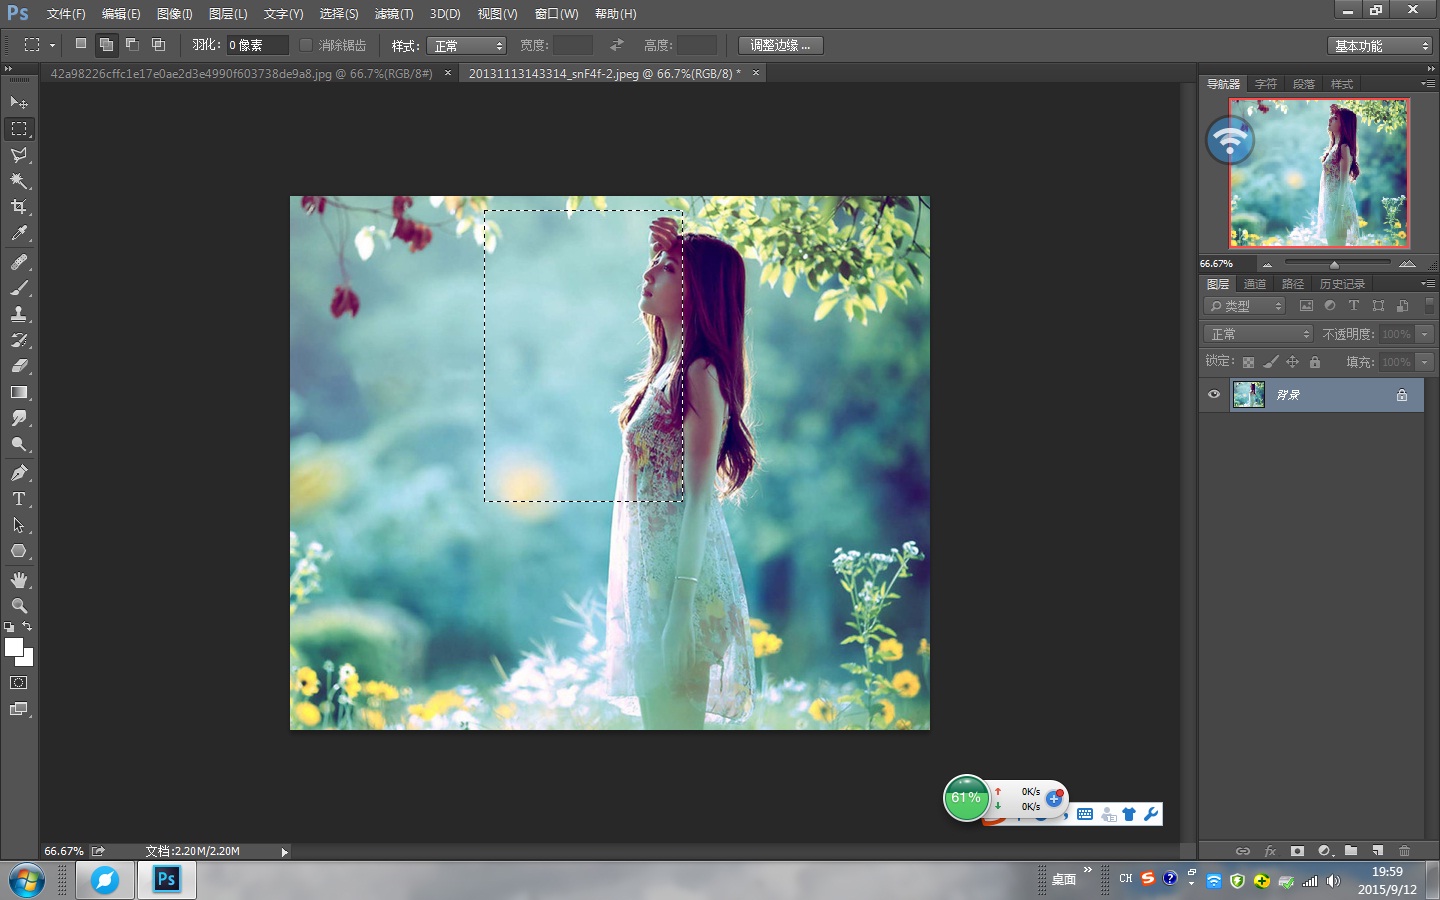
Task: Create a new layer
Action: pos(1378,851)
